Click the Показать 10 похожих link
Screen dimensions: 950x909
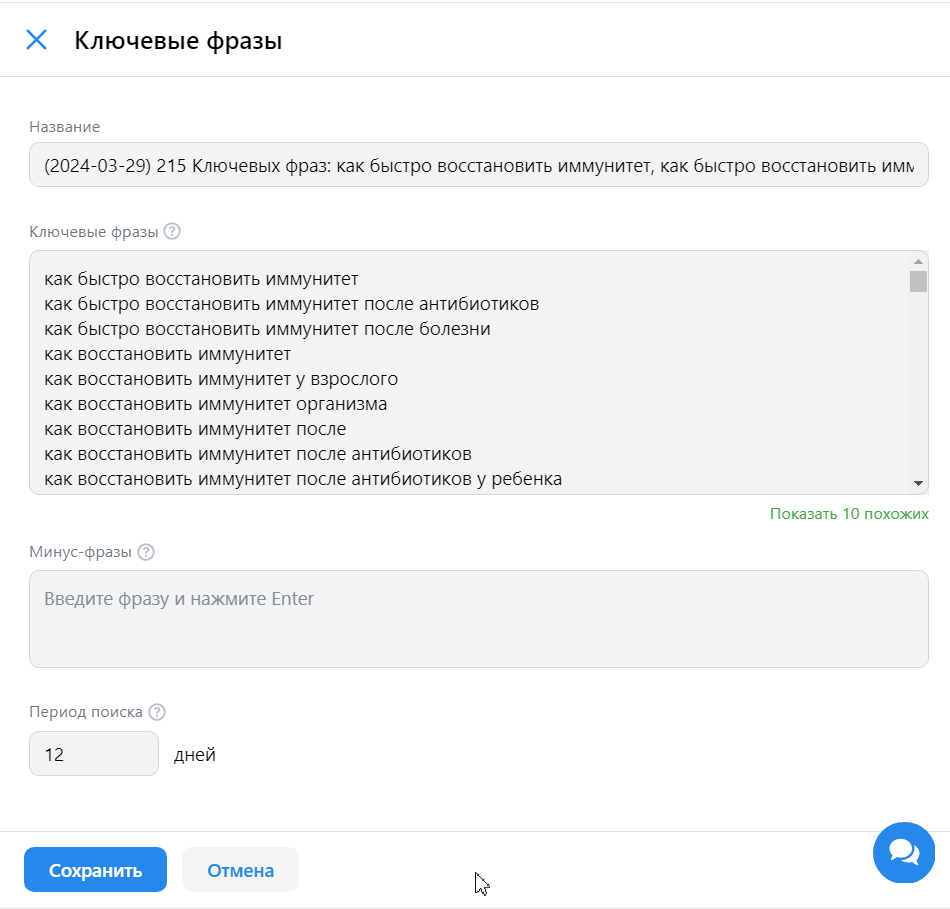click(x=849, y=514)
